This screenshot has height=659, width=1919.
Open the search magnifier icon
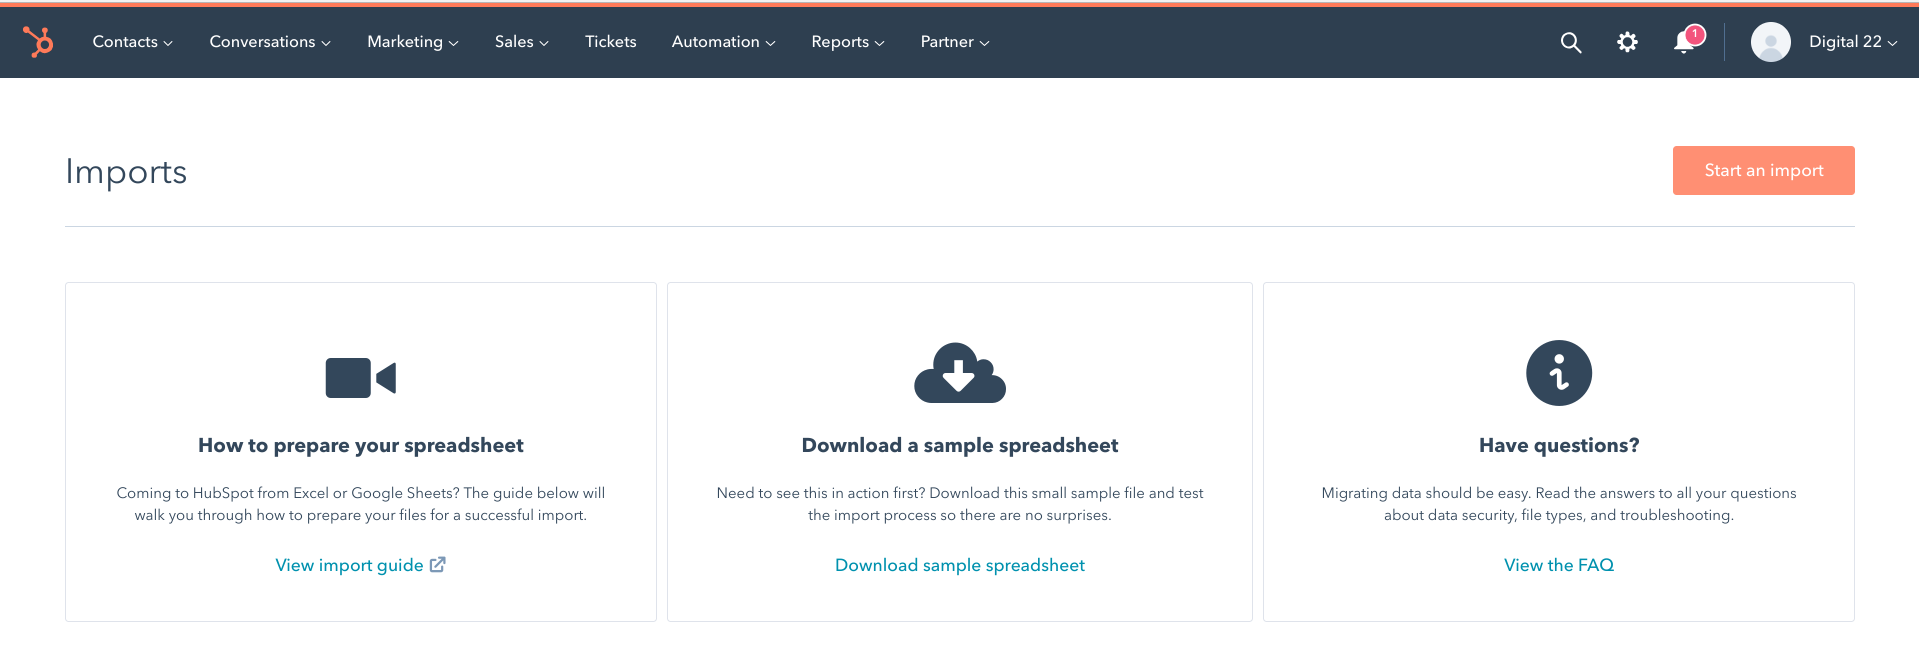coord(1571,42)
